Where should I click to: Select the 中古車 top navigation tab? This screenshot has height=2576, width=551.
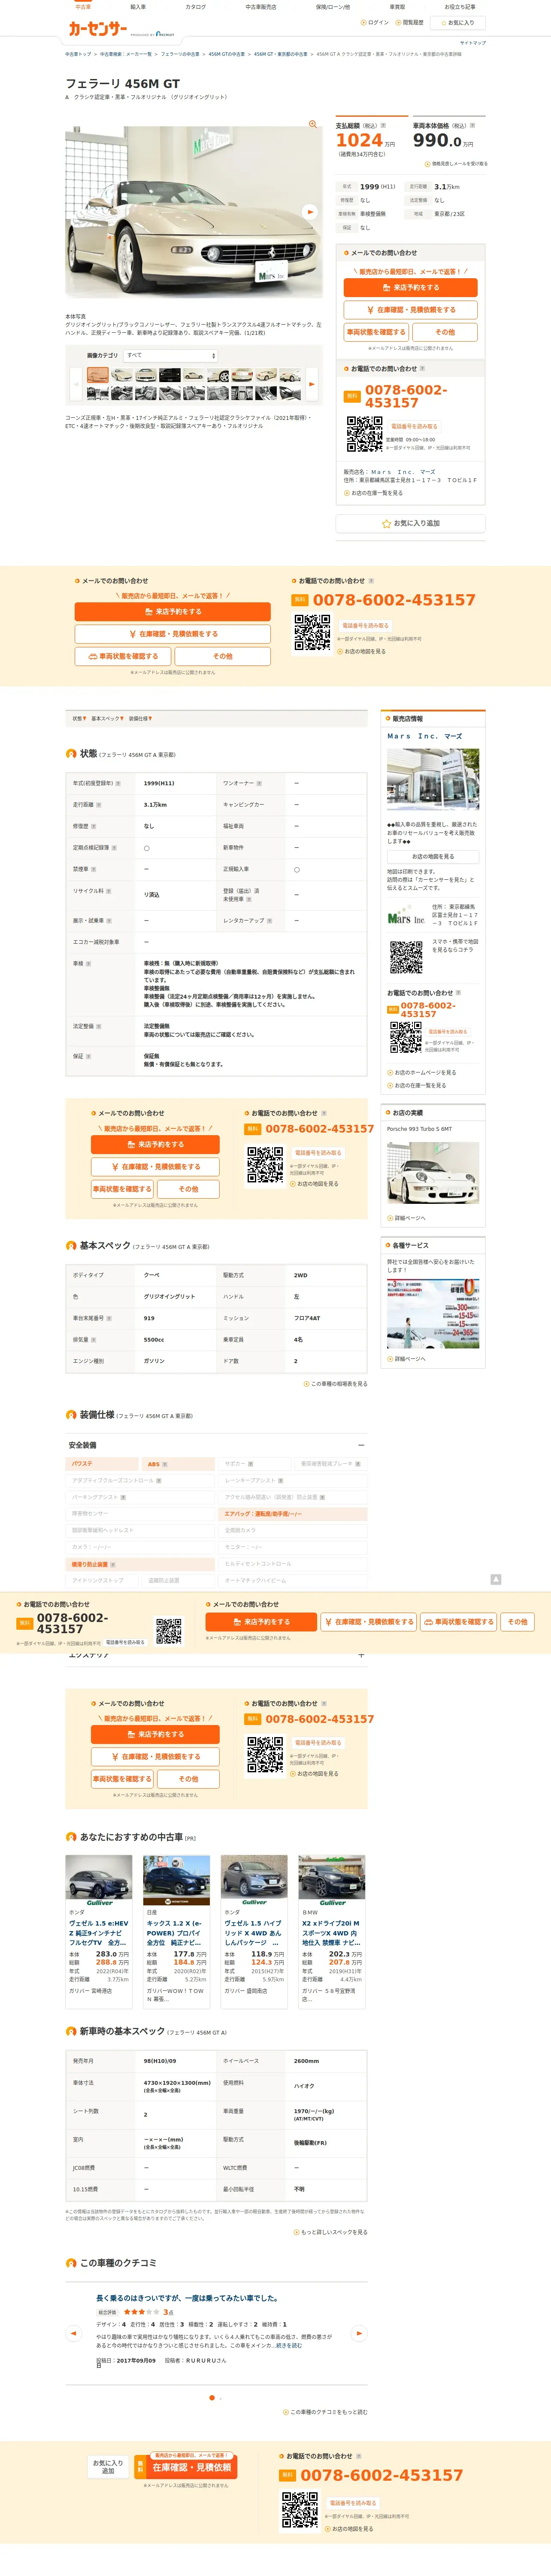pos(83,7)
